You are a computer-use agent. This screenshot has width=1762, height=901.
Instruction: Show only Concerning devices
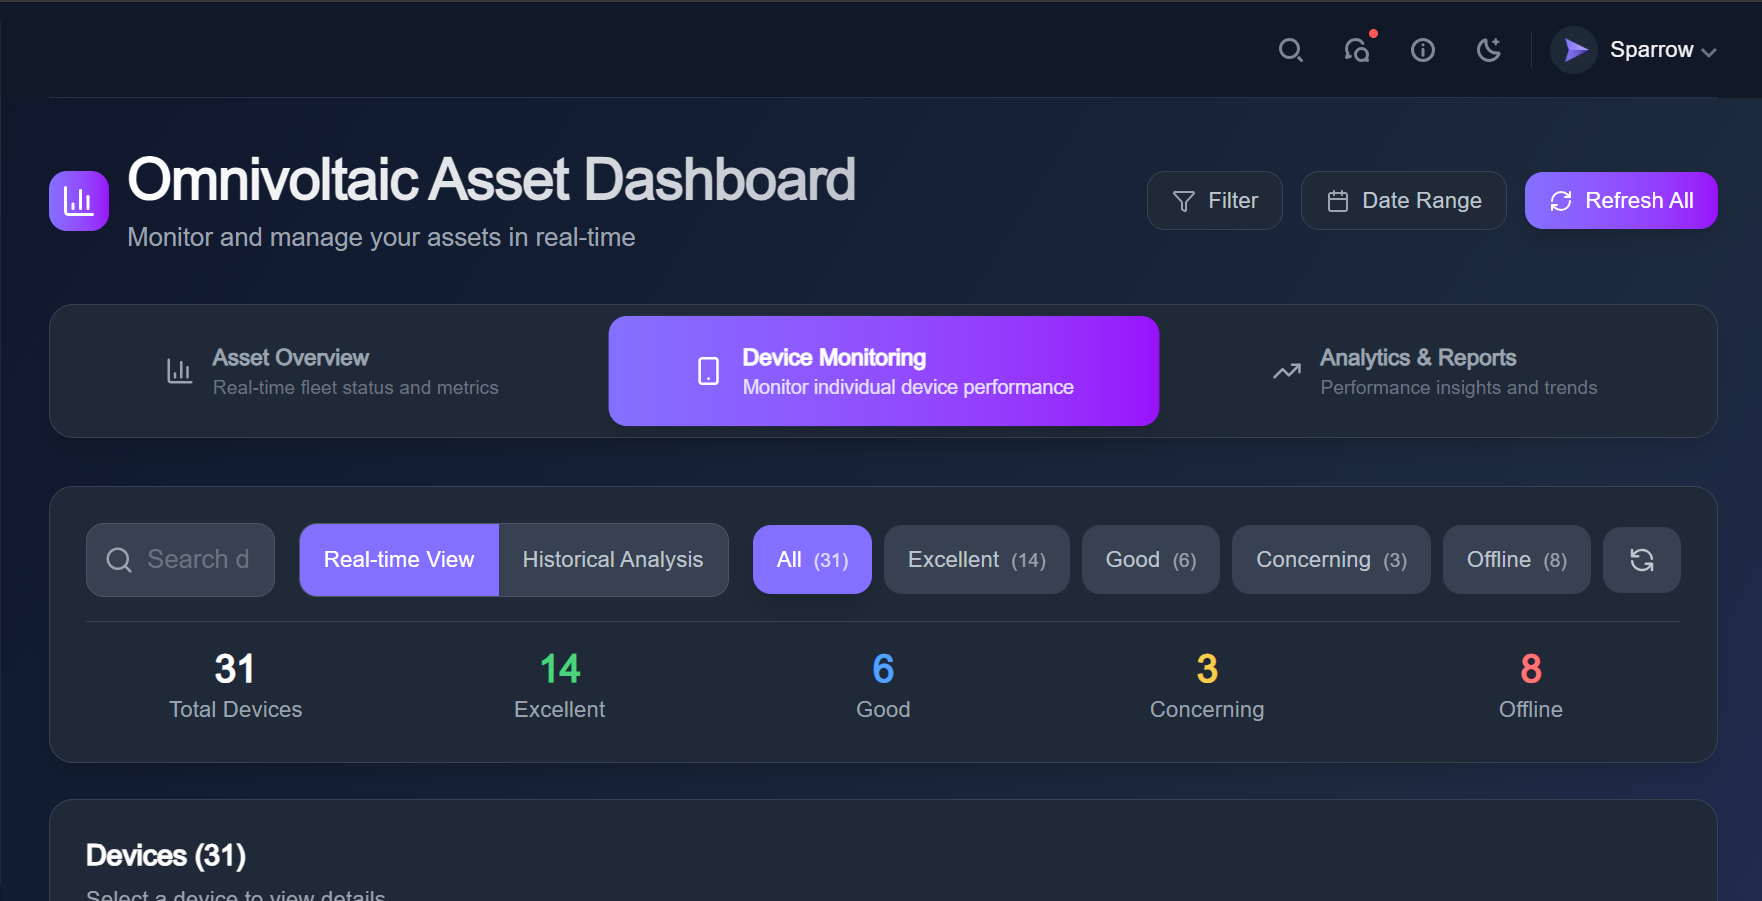coord(1330,560)
